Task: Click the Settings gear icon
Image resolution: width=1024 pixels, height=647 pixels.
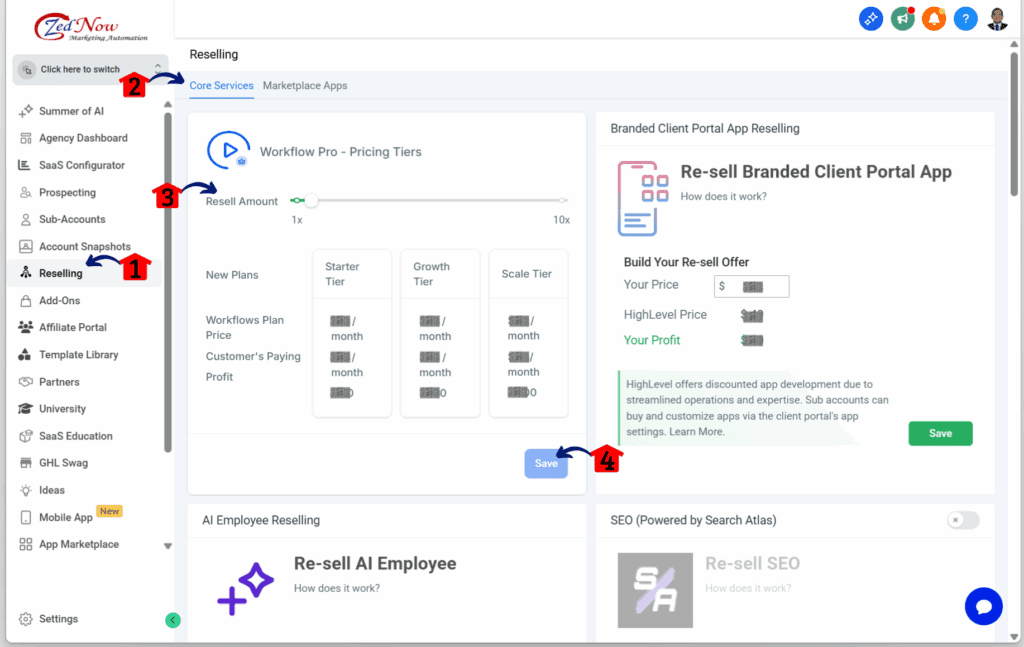Action: tap(25, 619)
